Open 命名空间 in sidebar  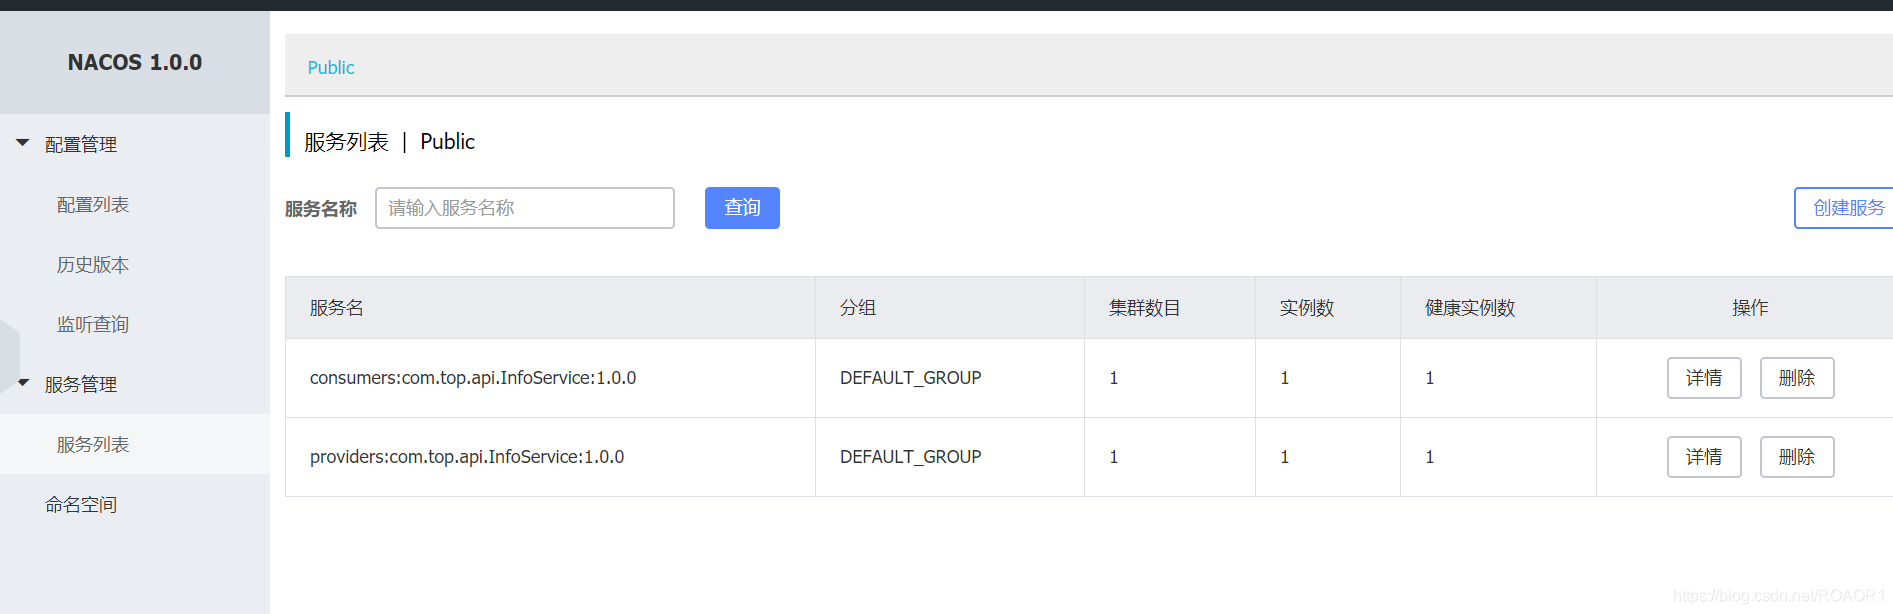click(x=81, y=504)
